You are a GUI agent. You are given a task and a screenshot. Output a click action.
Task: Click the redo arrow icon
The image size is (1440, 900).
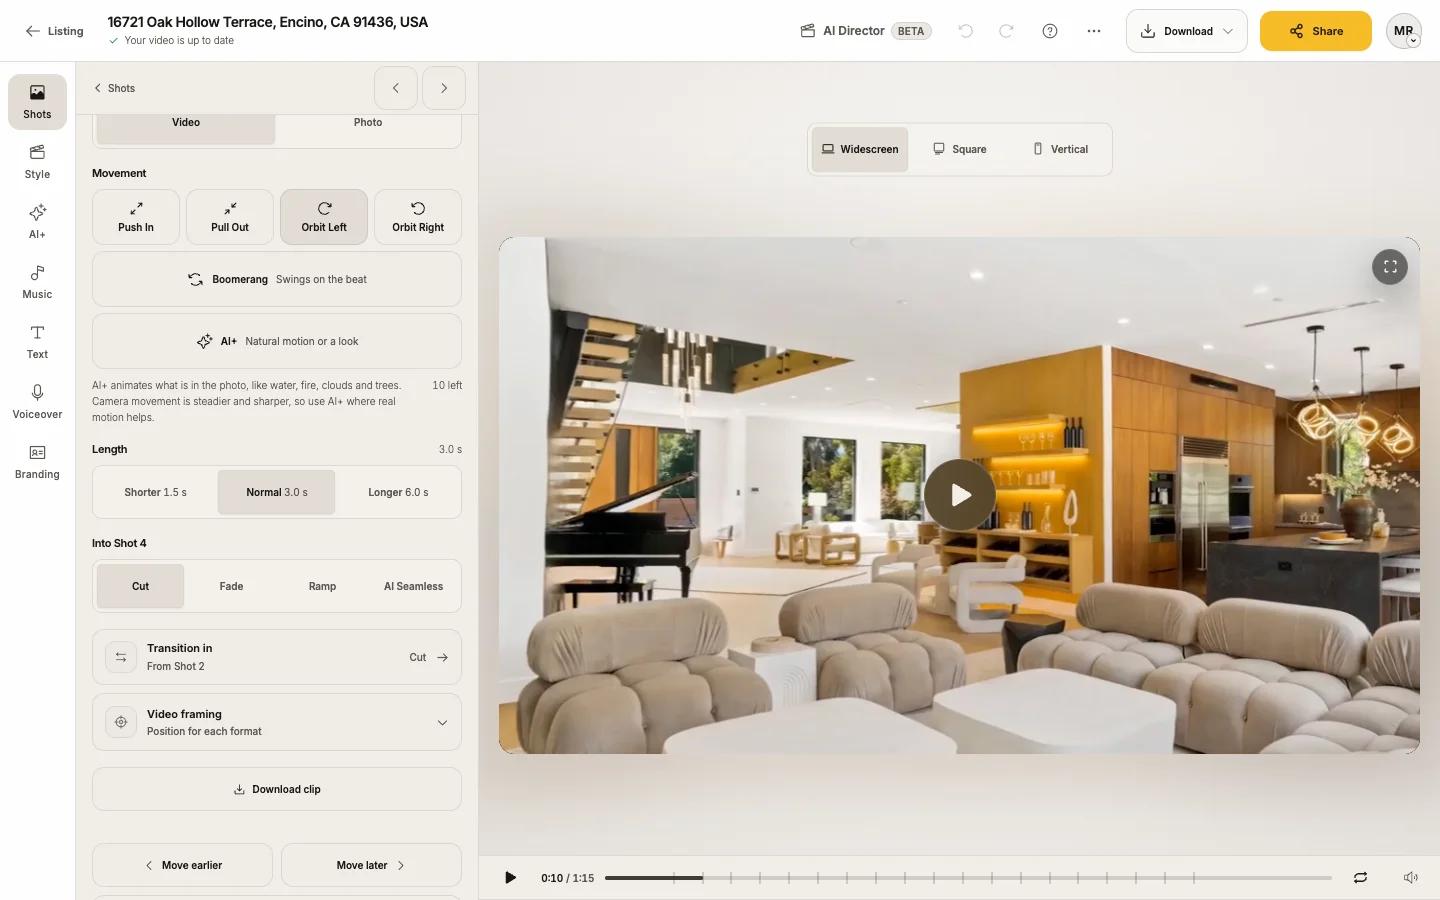pyautogui.click(x=1006, y=31)
